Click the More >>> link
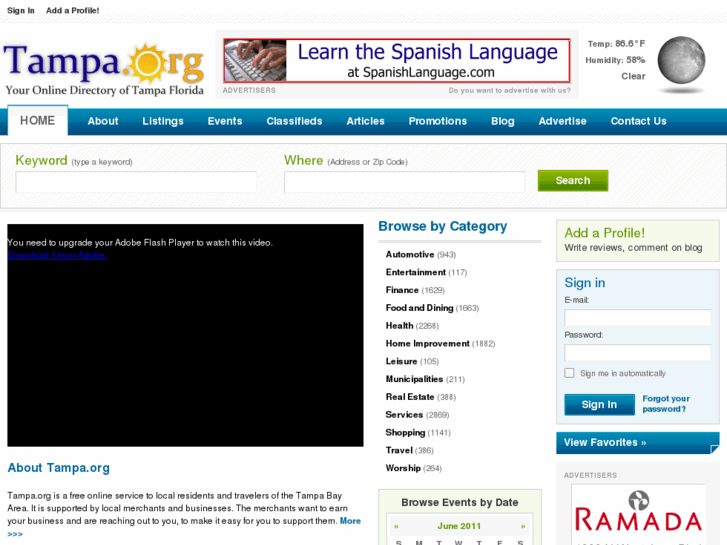Viewport: 727px width, 545px height. 350,521
